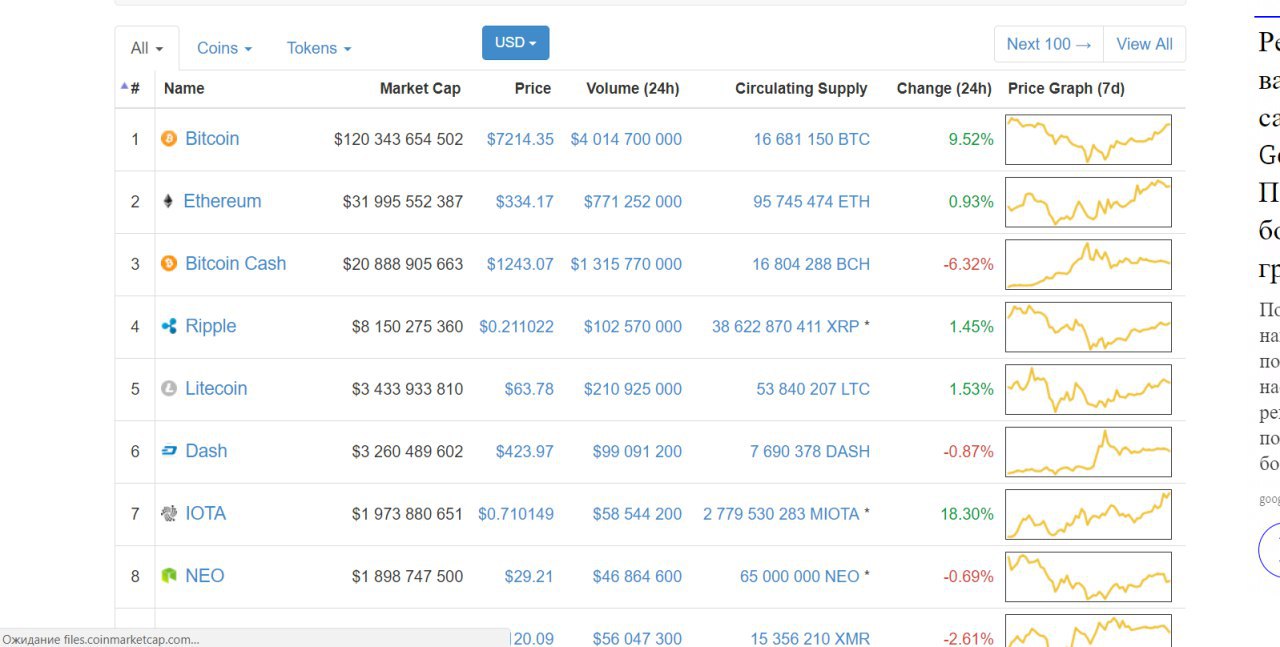Click supply 16 681 150 BTC

pyautogui.click(x=812, y=139)
